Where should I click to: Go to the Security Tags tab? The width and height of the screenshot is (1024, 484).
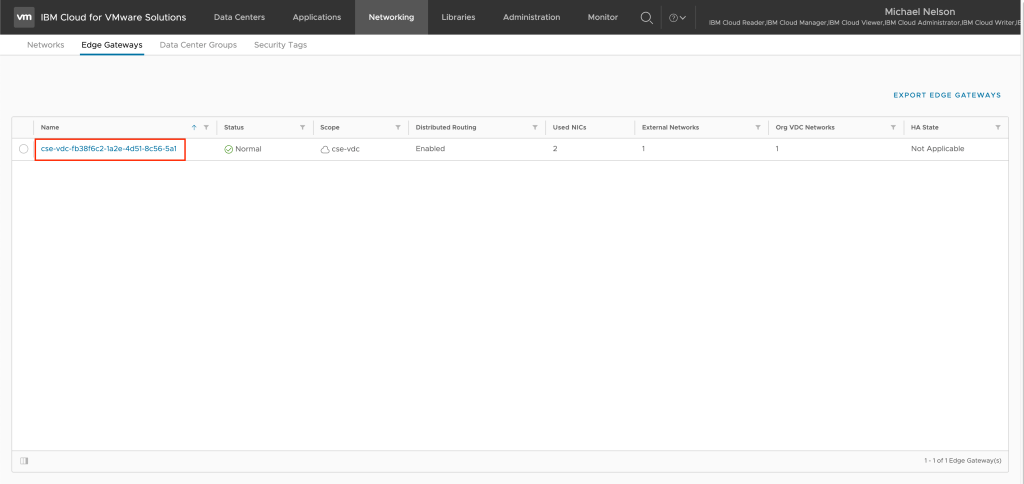(280, 45)
